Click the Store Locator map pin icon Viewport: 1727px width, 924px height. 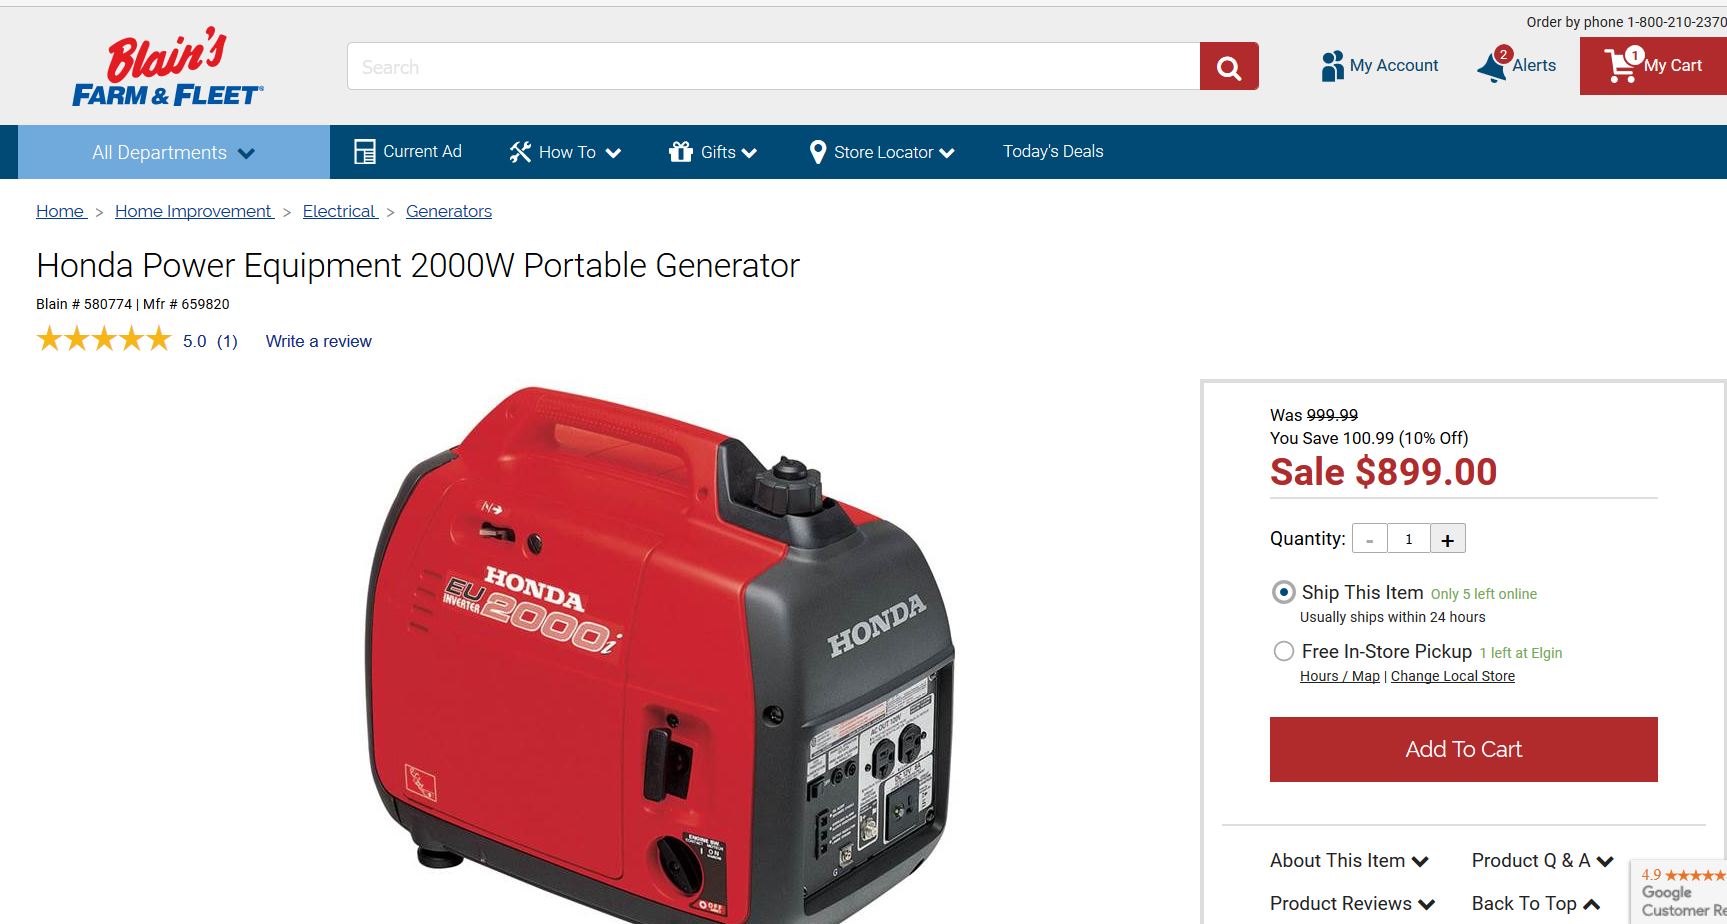pos(817,152)
